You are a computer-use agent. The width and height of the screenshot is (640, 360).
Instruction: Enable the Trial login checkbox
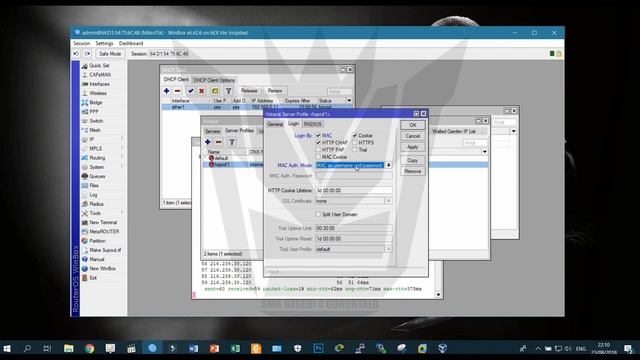pos(355,150)
